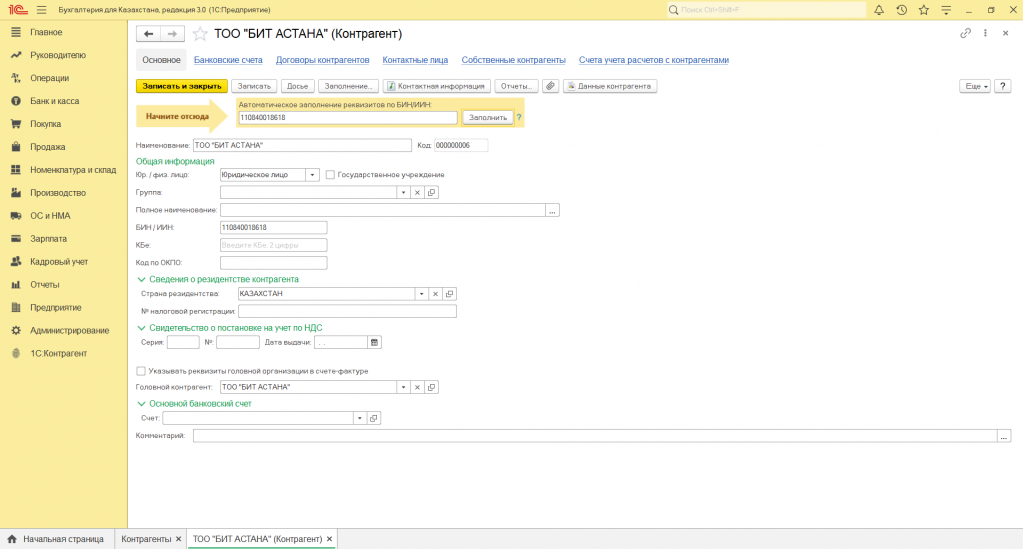Click the Код по ОКПО field
The width and height of the screenshot is (1023, 549).
pyautogui.click(x=273, y=263)
